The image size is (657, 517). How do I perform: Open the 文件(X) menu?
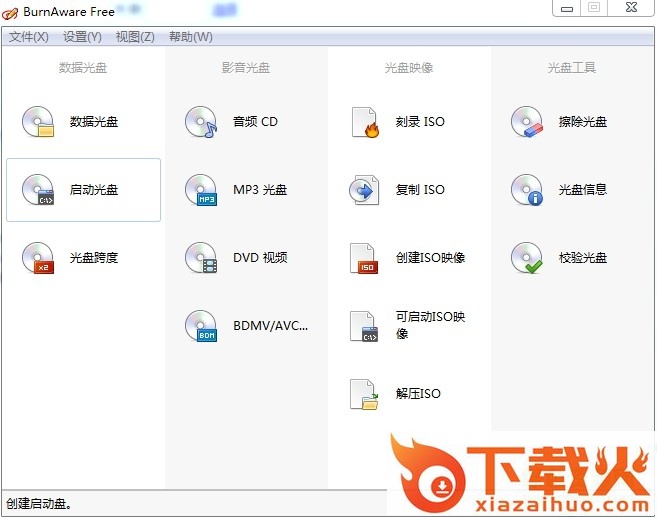tap(29, 37)
